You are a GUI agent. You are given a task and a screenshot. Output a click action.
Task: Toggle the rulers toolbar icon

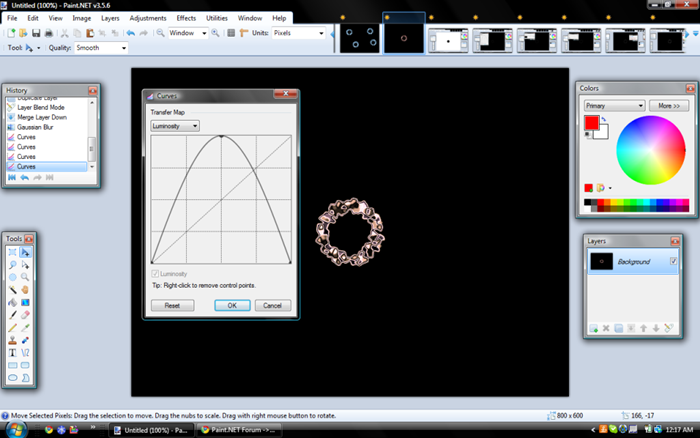244,33
